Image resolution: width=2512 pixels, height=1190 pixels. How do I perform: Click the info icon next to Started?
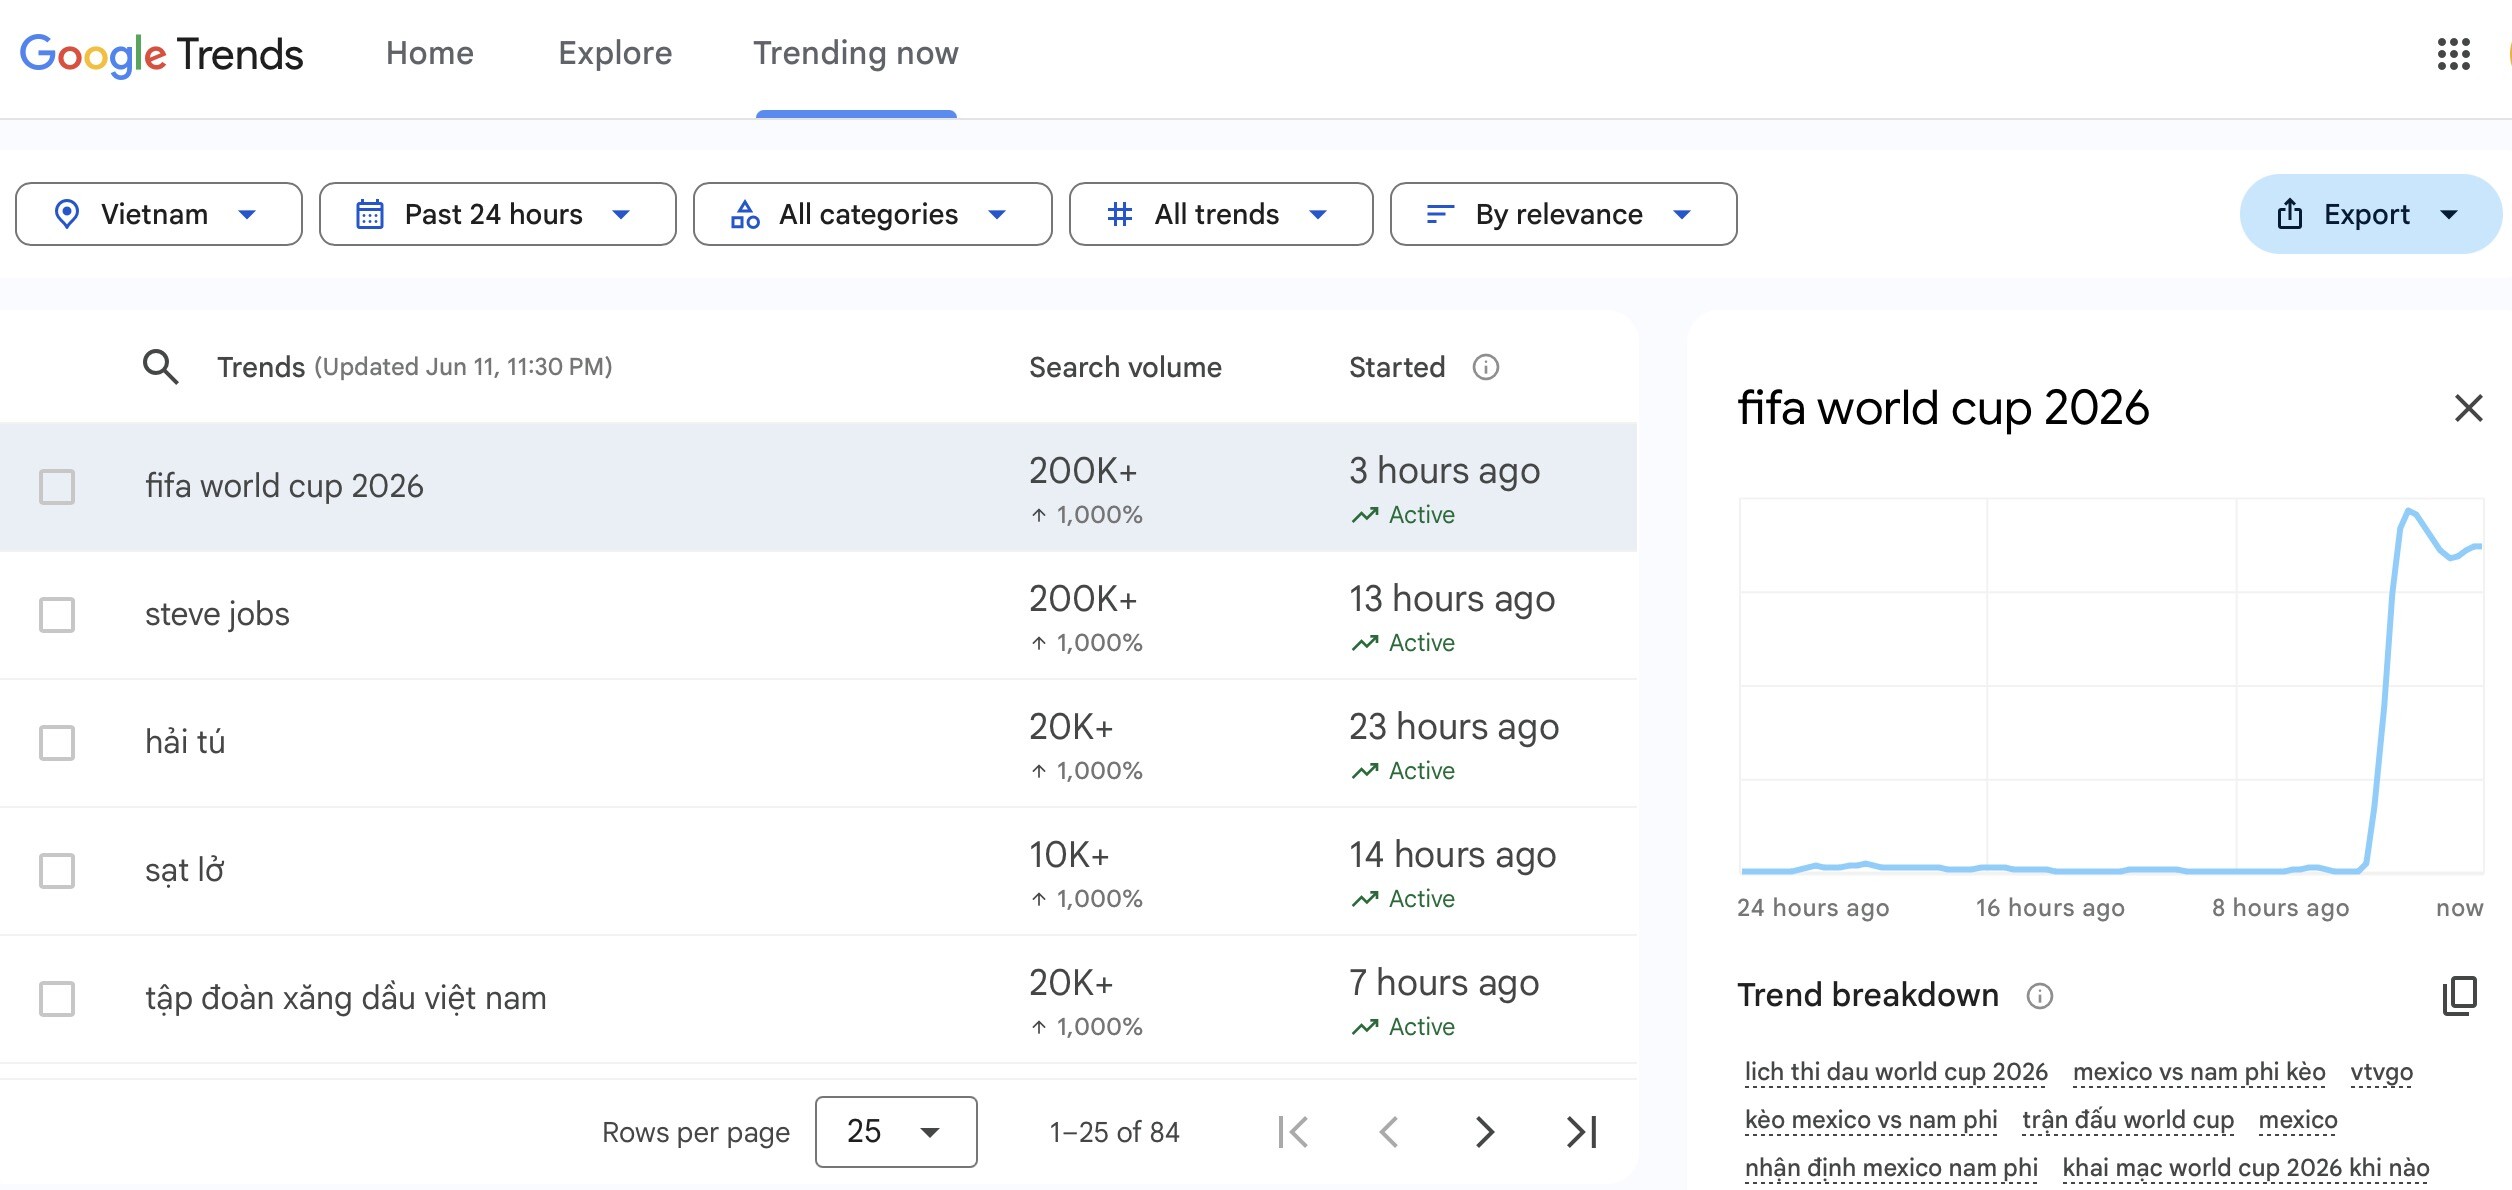[1485, 367]
